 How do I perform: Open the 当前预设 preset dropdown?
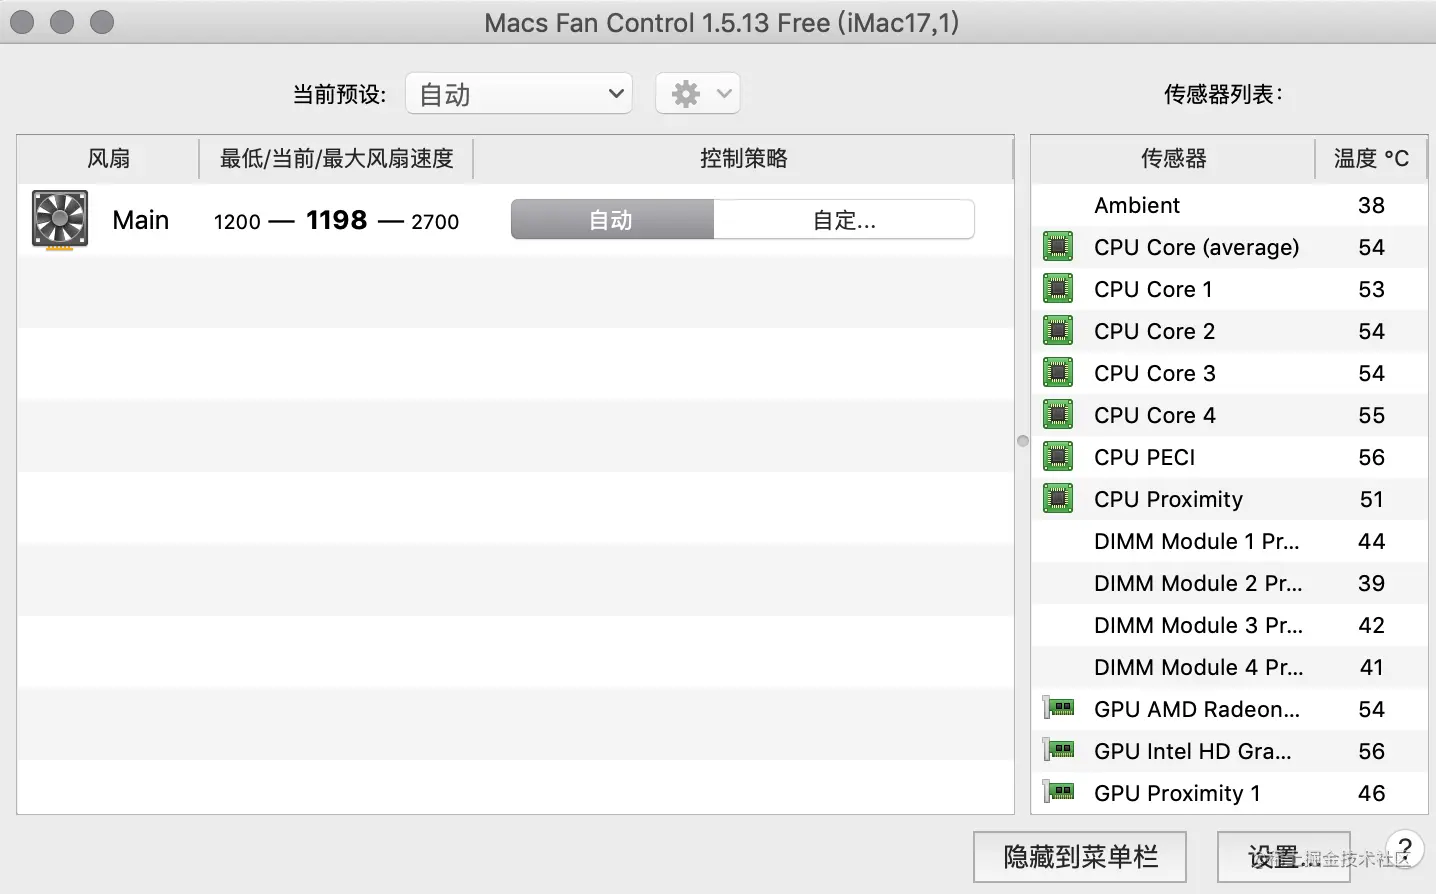coord(519,94)
